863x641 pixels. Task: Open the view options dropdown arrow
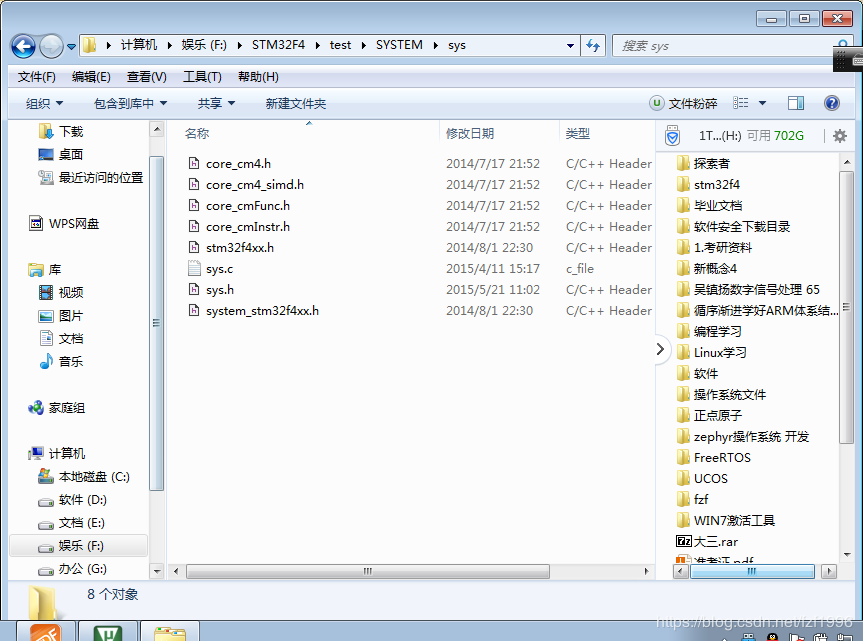coord(762,103)
